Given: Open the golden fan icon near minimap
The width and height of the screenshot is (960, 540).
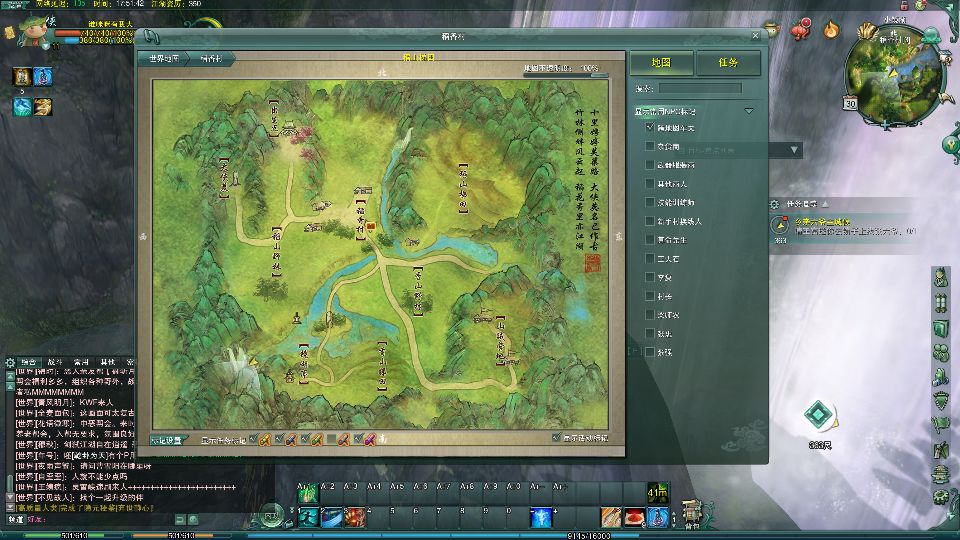Looking at the screenshot, I should (865, 29).
